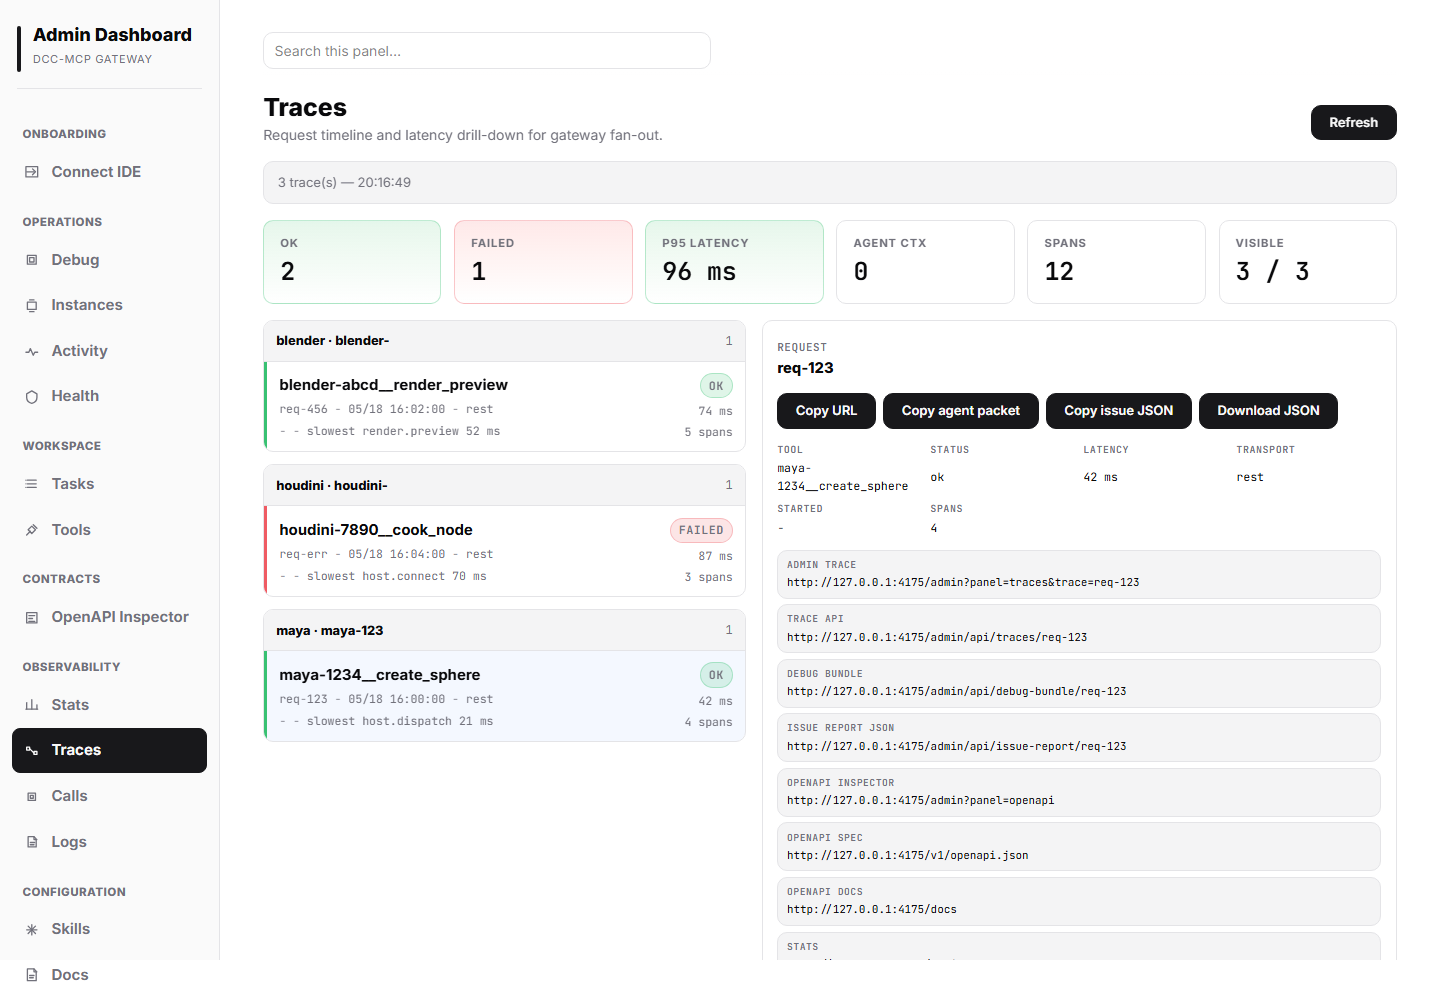Click the Instances sidebar icon

(32, 305)
